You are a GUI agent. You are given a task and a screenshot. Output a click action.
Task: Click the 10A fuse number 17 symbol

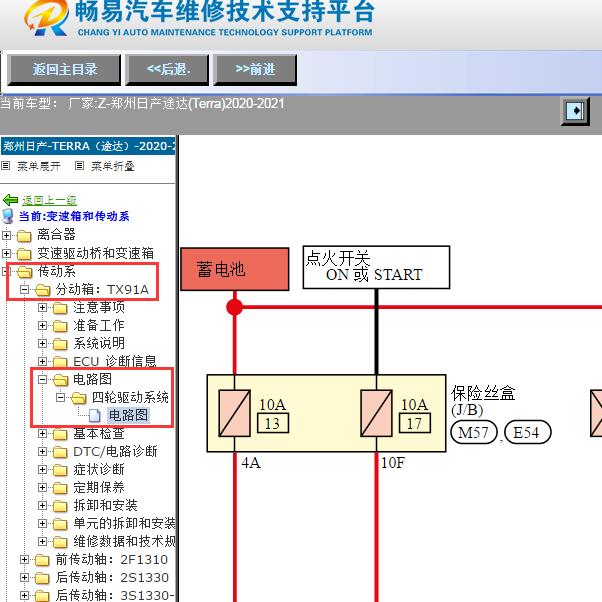click(x=376, y=413)
